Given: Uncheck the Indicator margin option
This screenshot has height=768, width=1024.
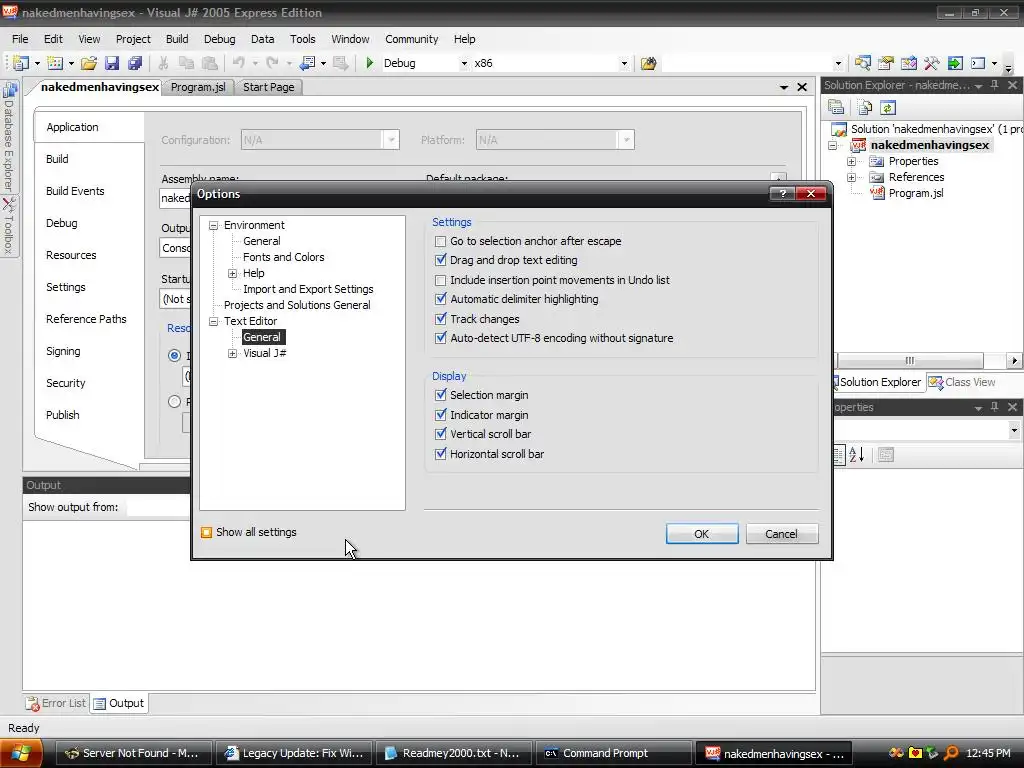Looking at the screenshot, I should coord(441,415).
